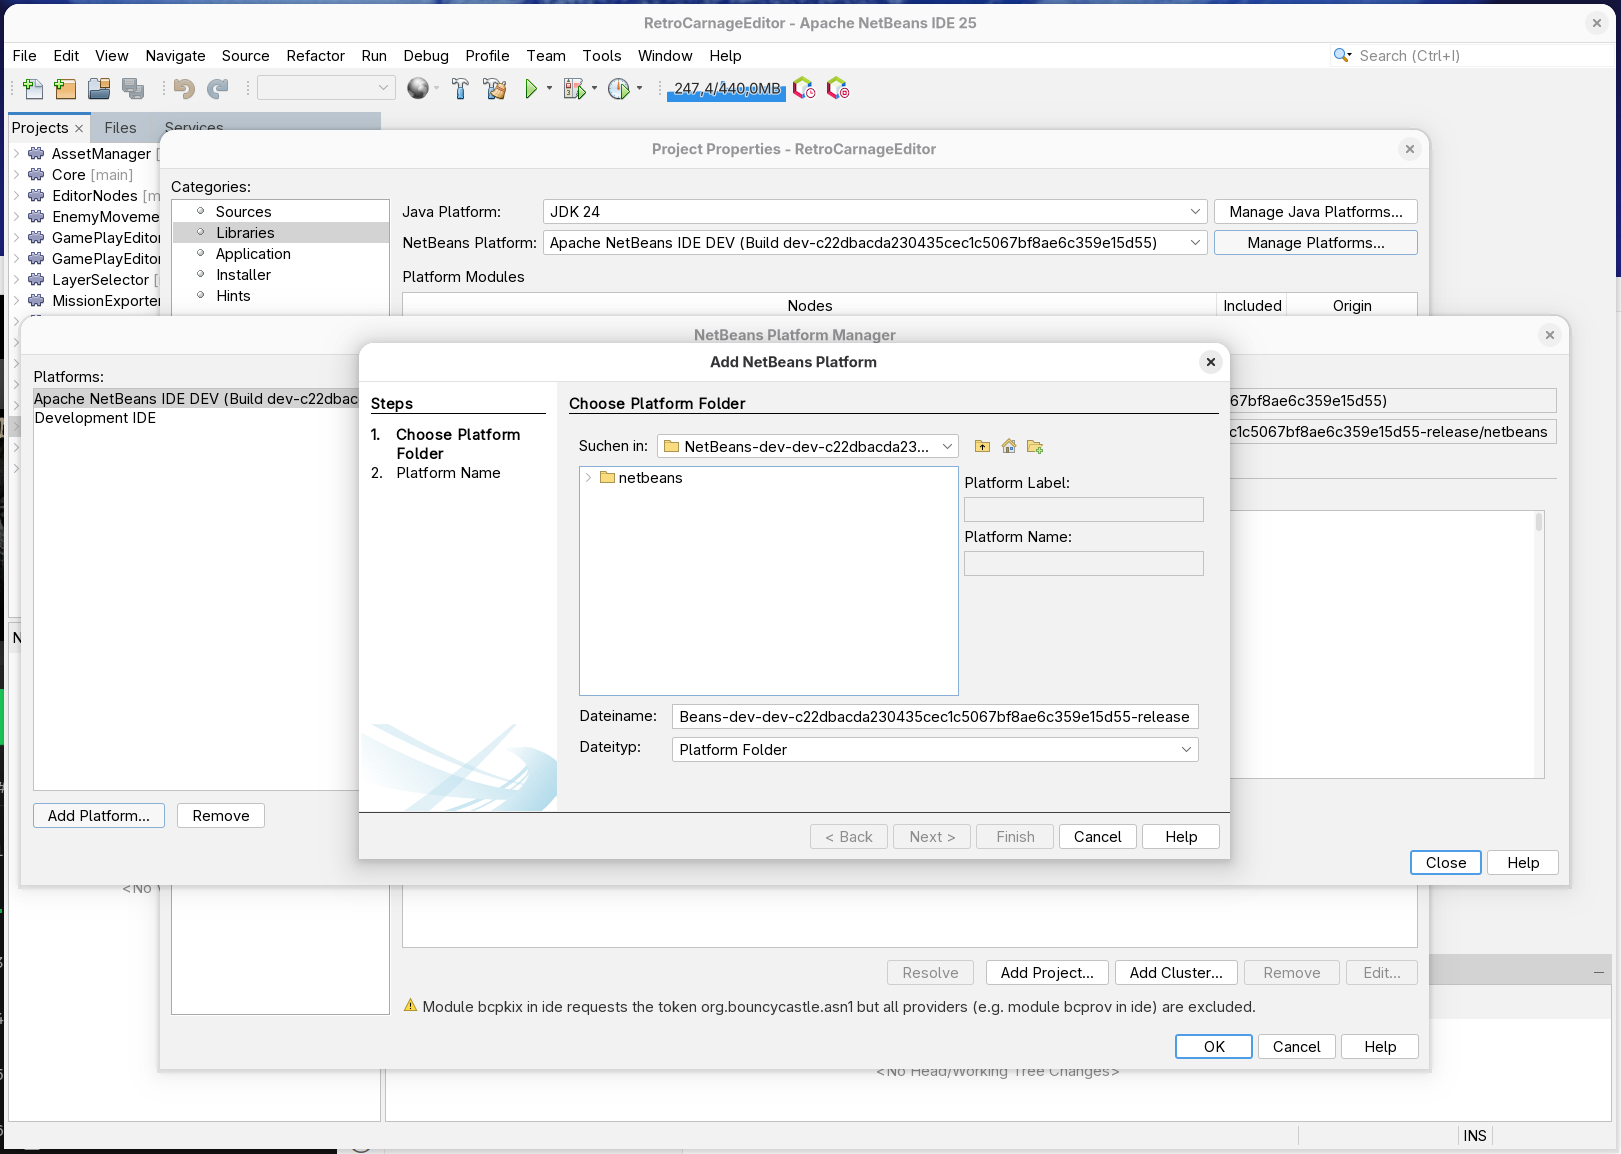This screenshot has width=1621, height=1154.
Task: Click the Profile Project clock icon
Action: (x=619, y=89)
